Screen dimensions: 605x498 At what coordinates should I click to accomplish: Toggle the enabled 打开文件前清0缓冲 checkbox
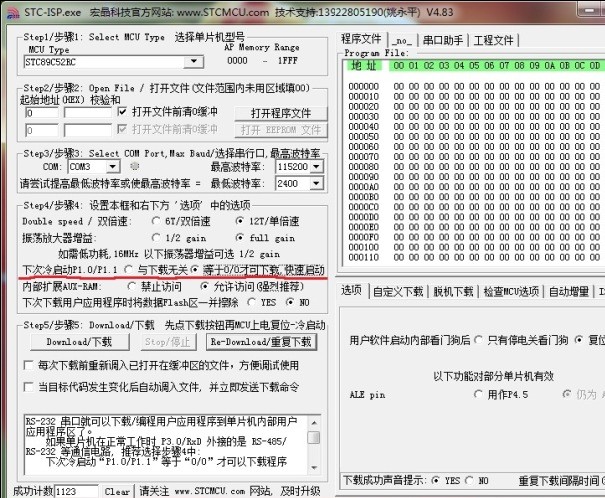123,113
